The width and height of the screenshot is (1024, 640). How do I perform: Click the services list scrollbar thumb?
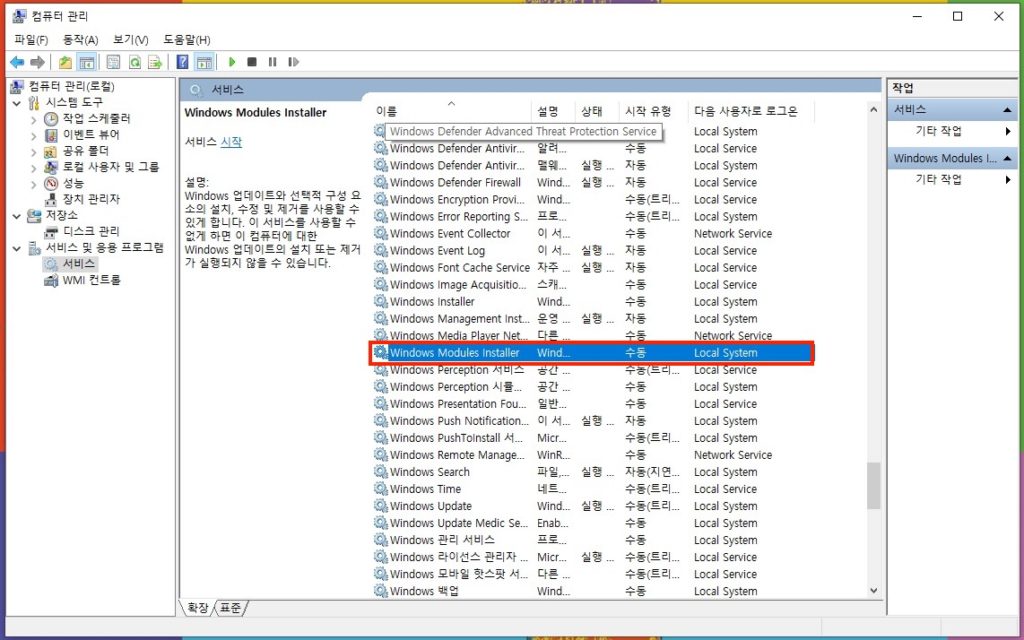pyautogui.click(x=874, y=486)
